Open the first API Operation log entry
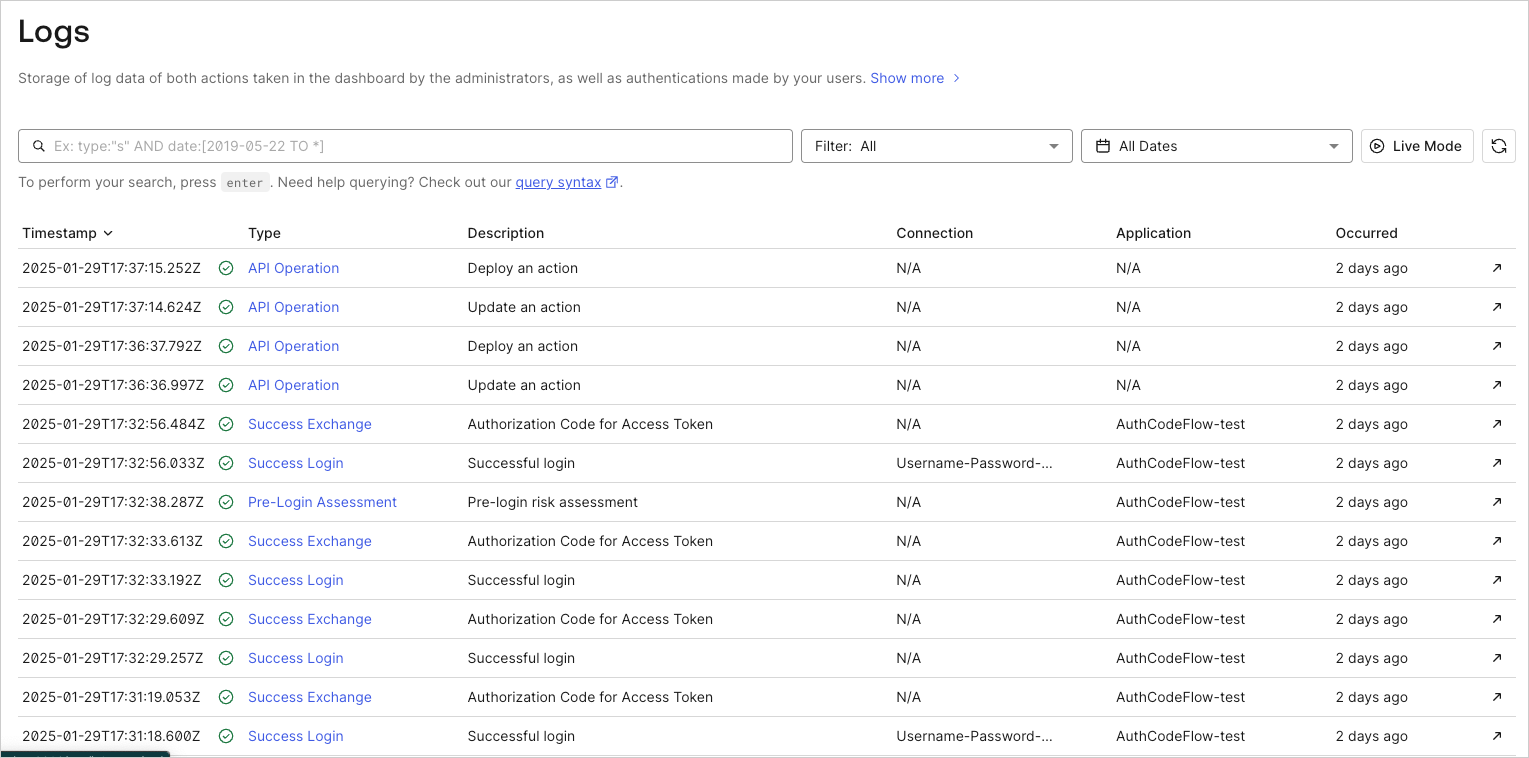 (293, 268)
